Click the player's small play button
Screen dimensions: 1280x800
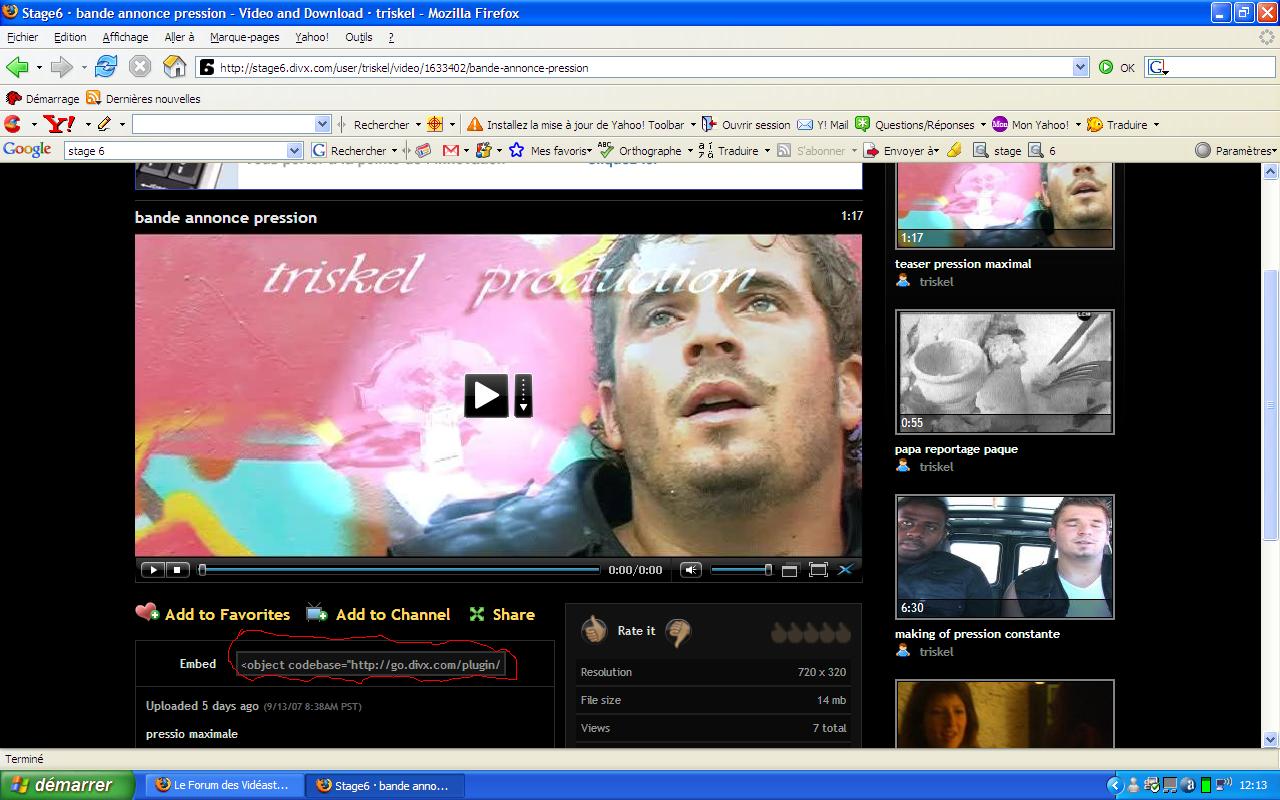pyautogui.click(x=152, y=570)
